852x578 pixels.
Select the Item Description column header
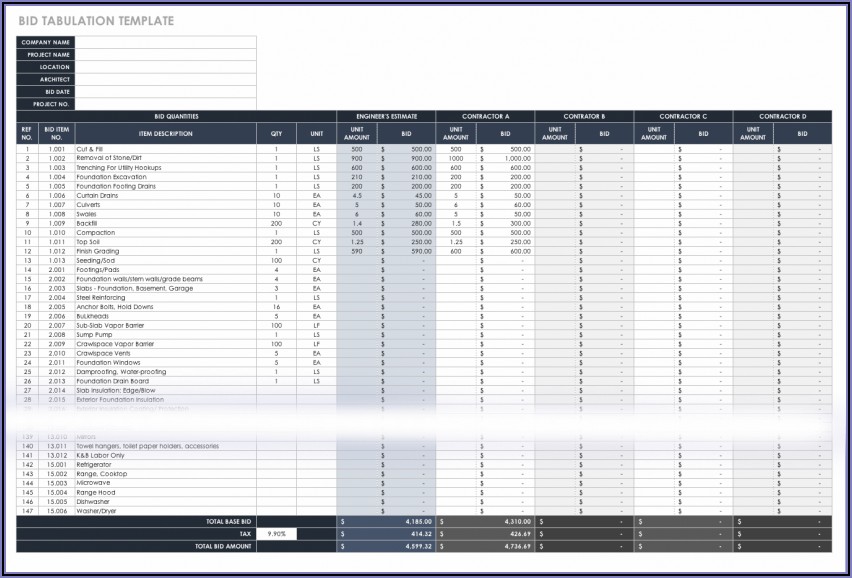coord(166,133)
